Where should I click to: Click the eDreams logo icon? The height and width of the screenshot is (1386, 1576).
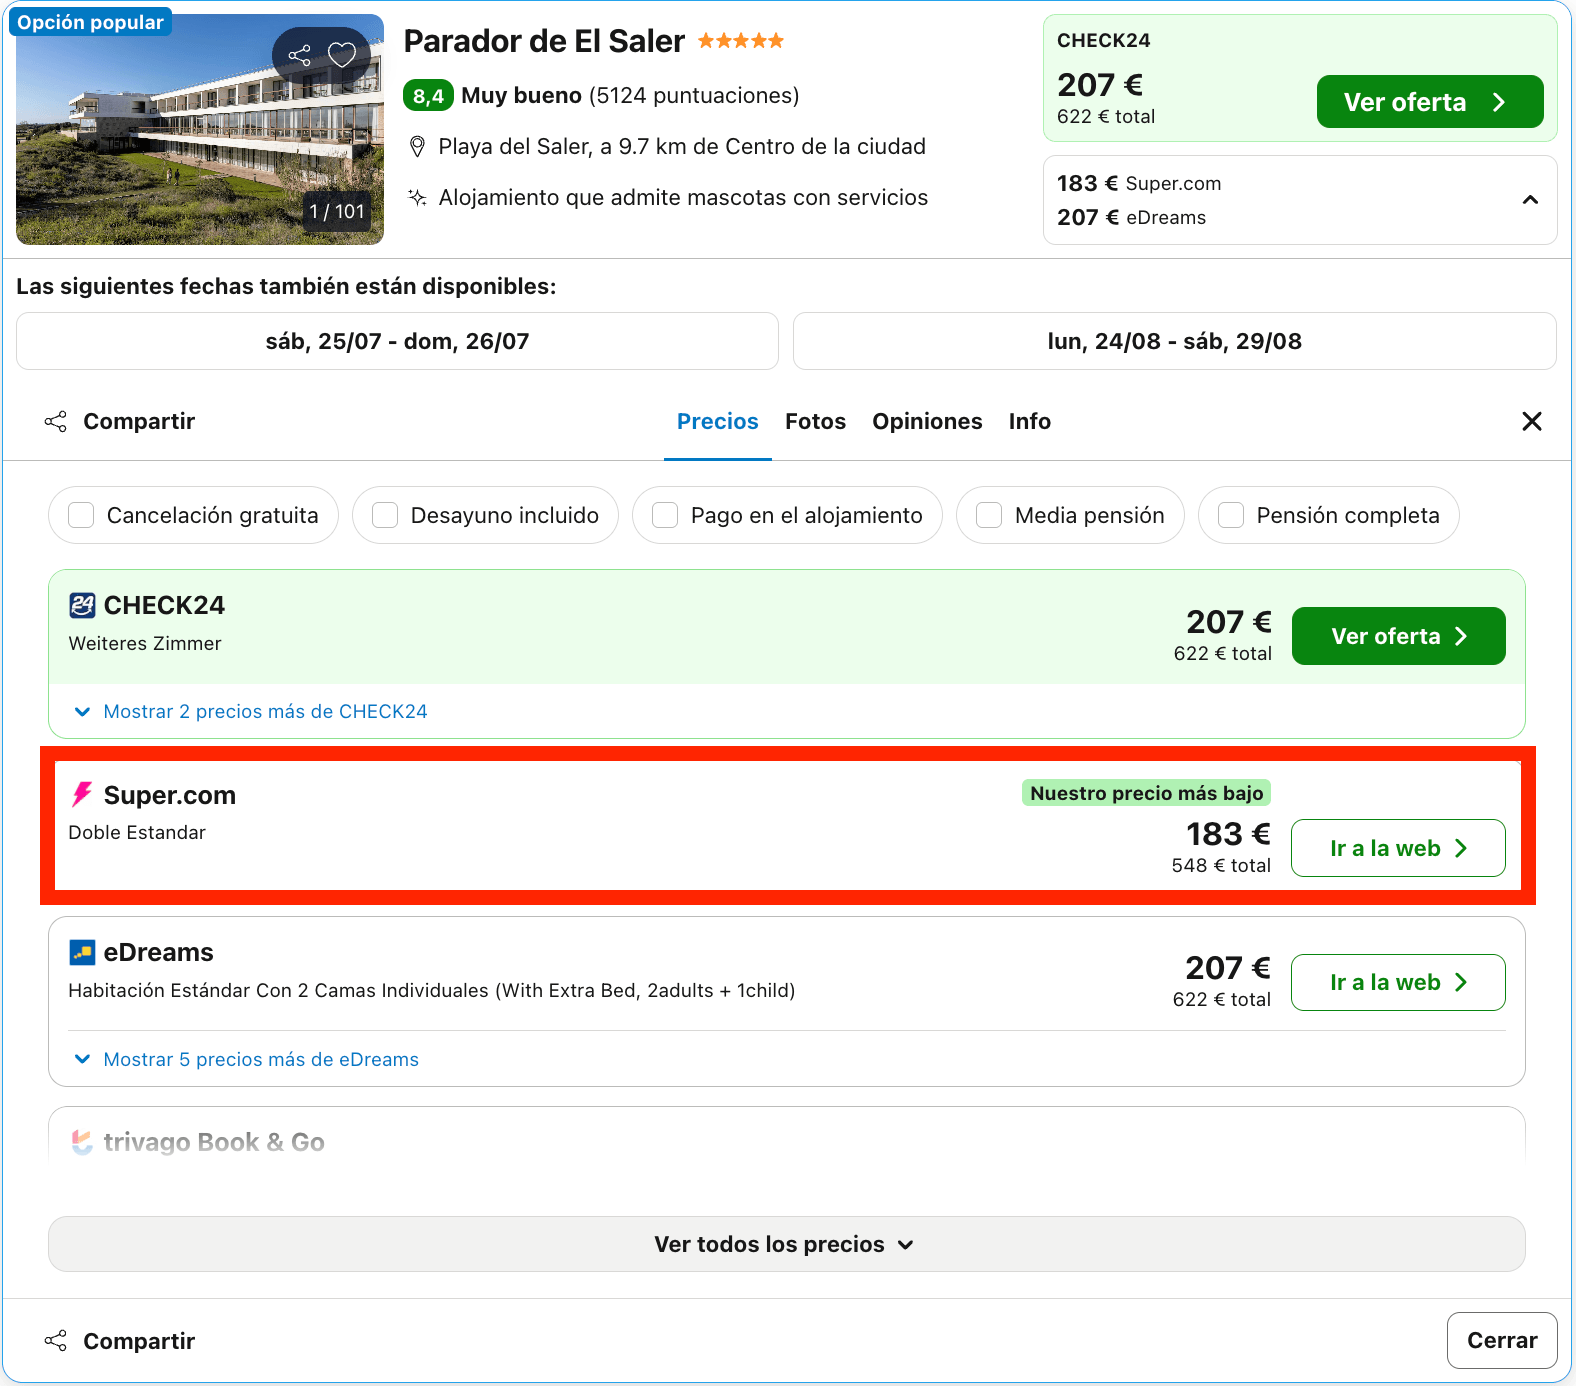coord(82,952)
